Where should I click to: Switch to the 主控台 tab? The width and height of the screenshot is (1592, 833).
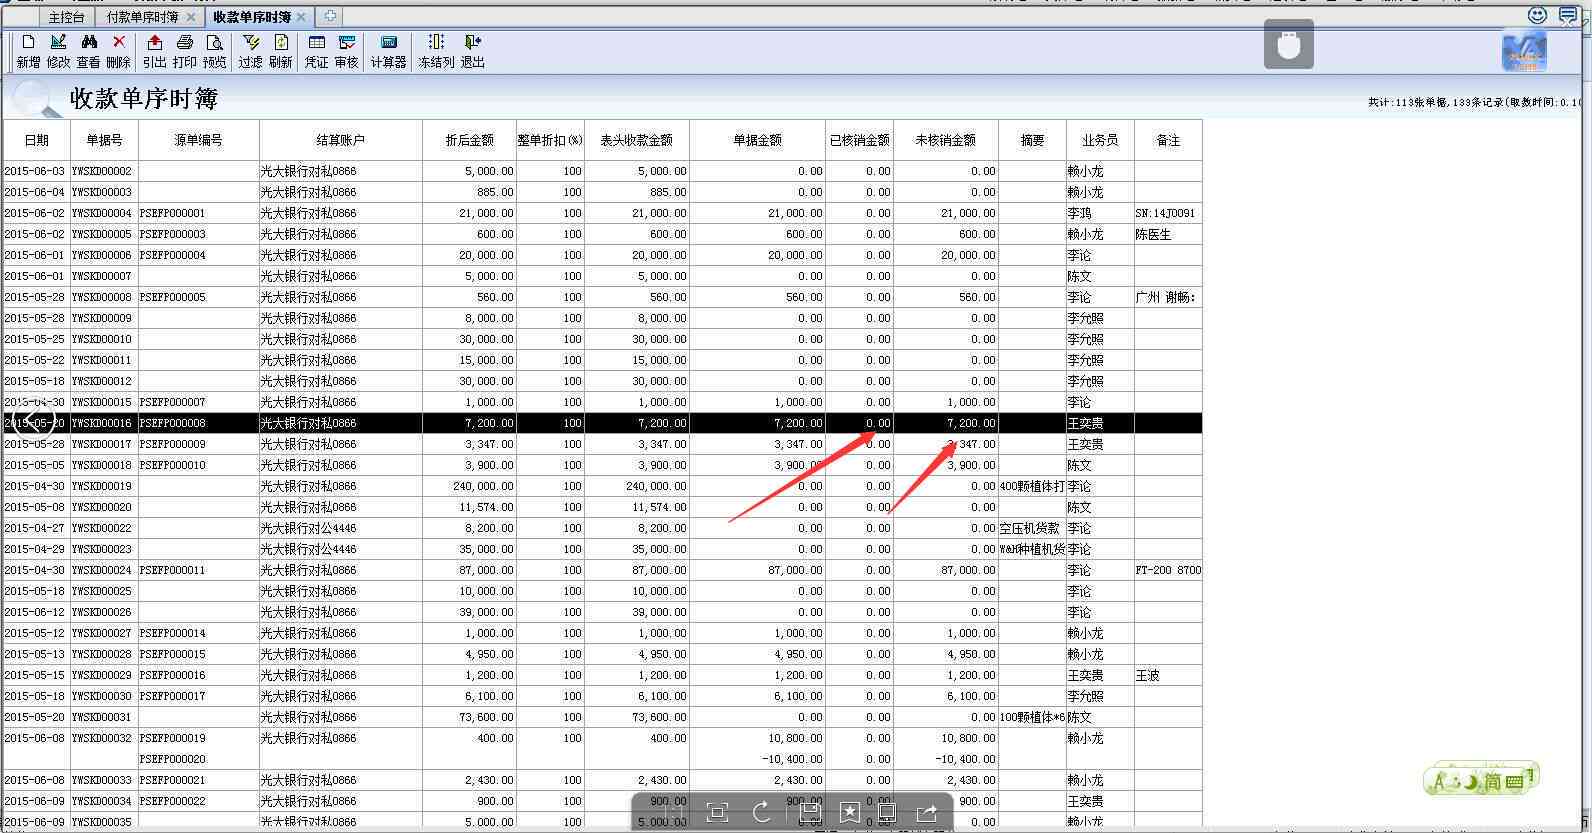[x=67, y=17]
